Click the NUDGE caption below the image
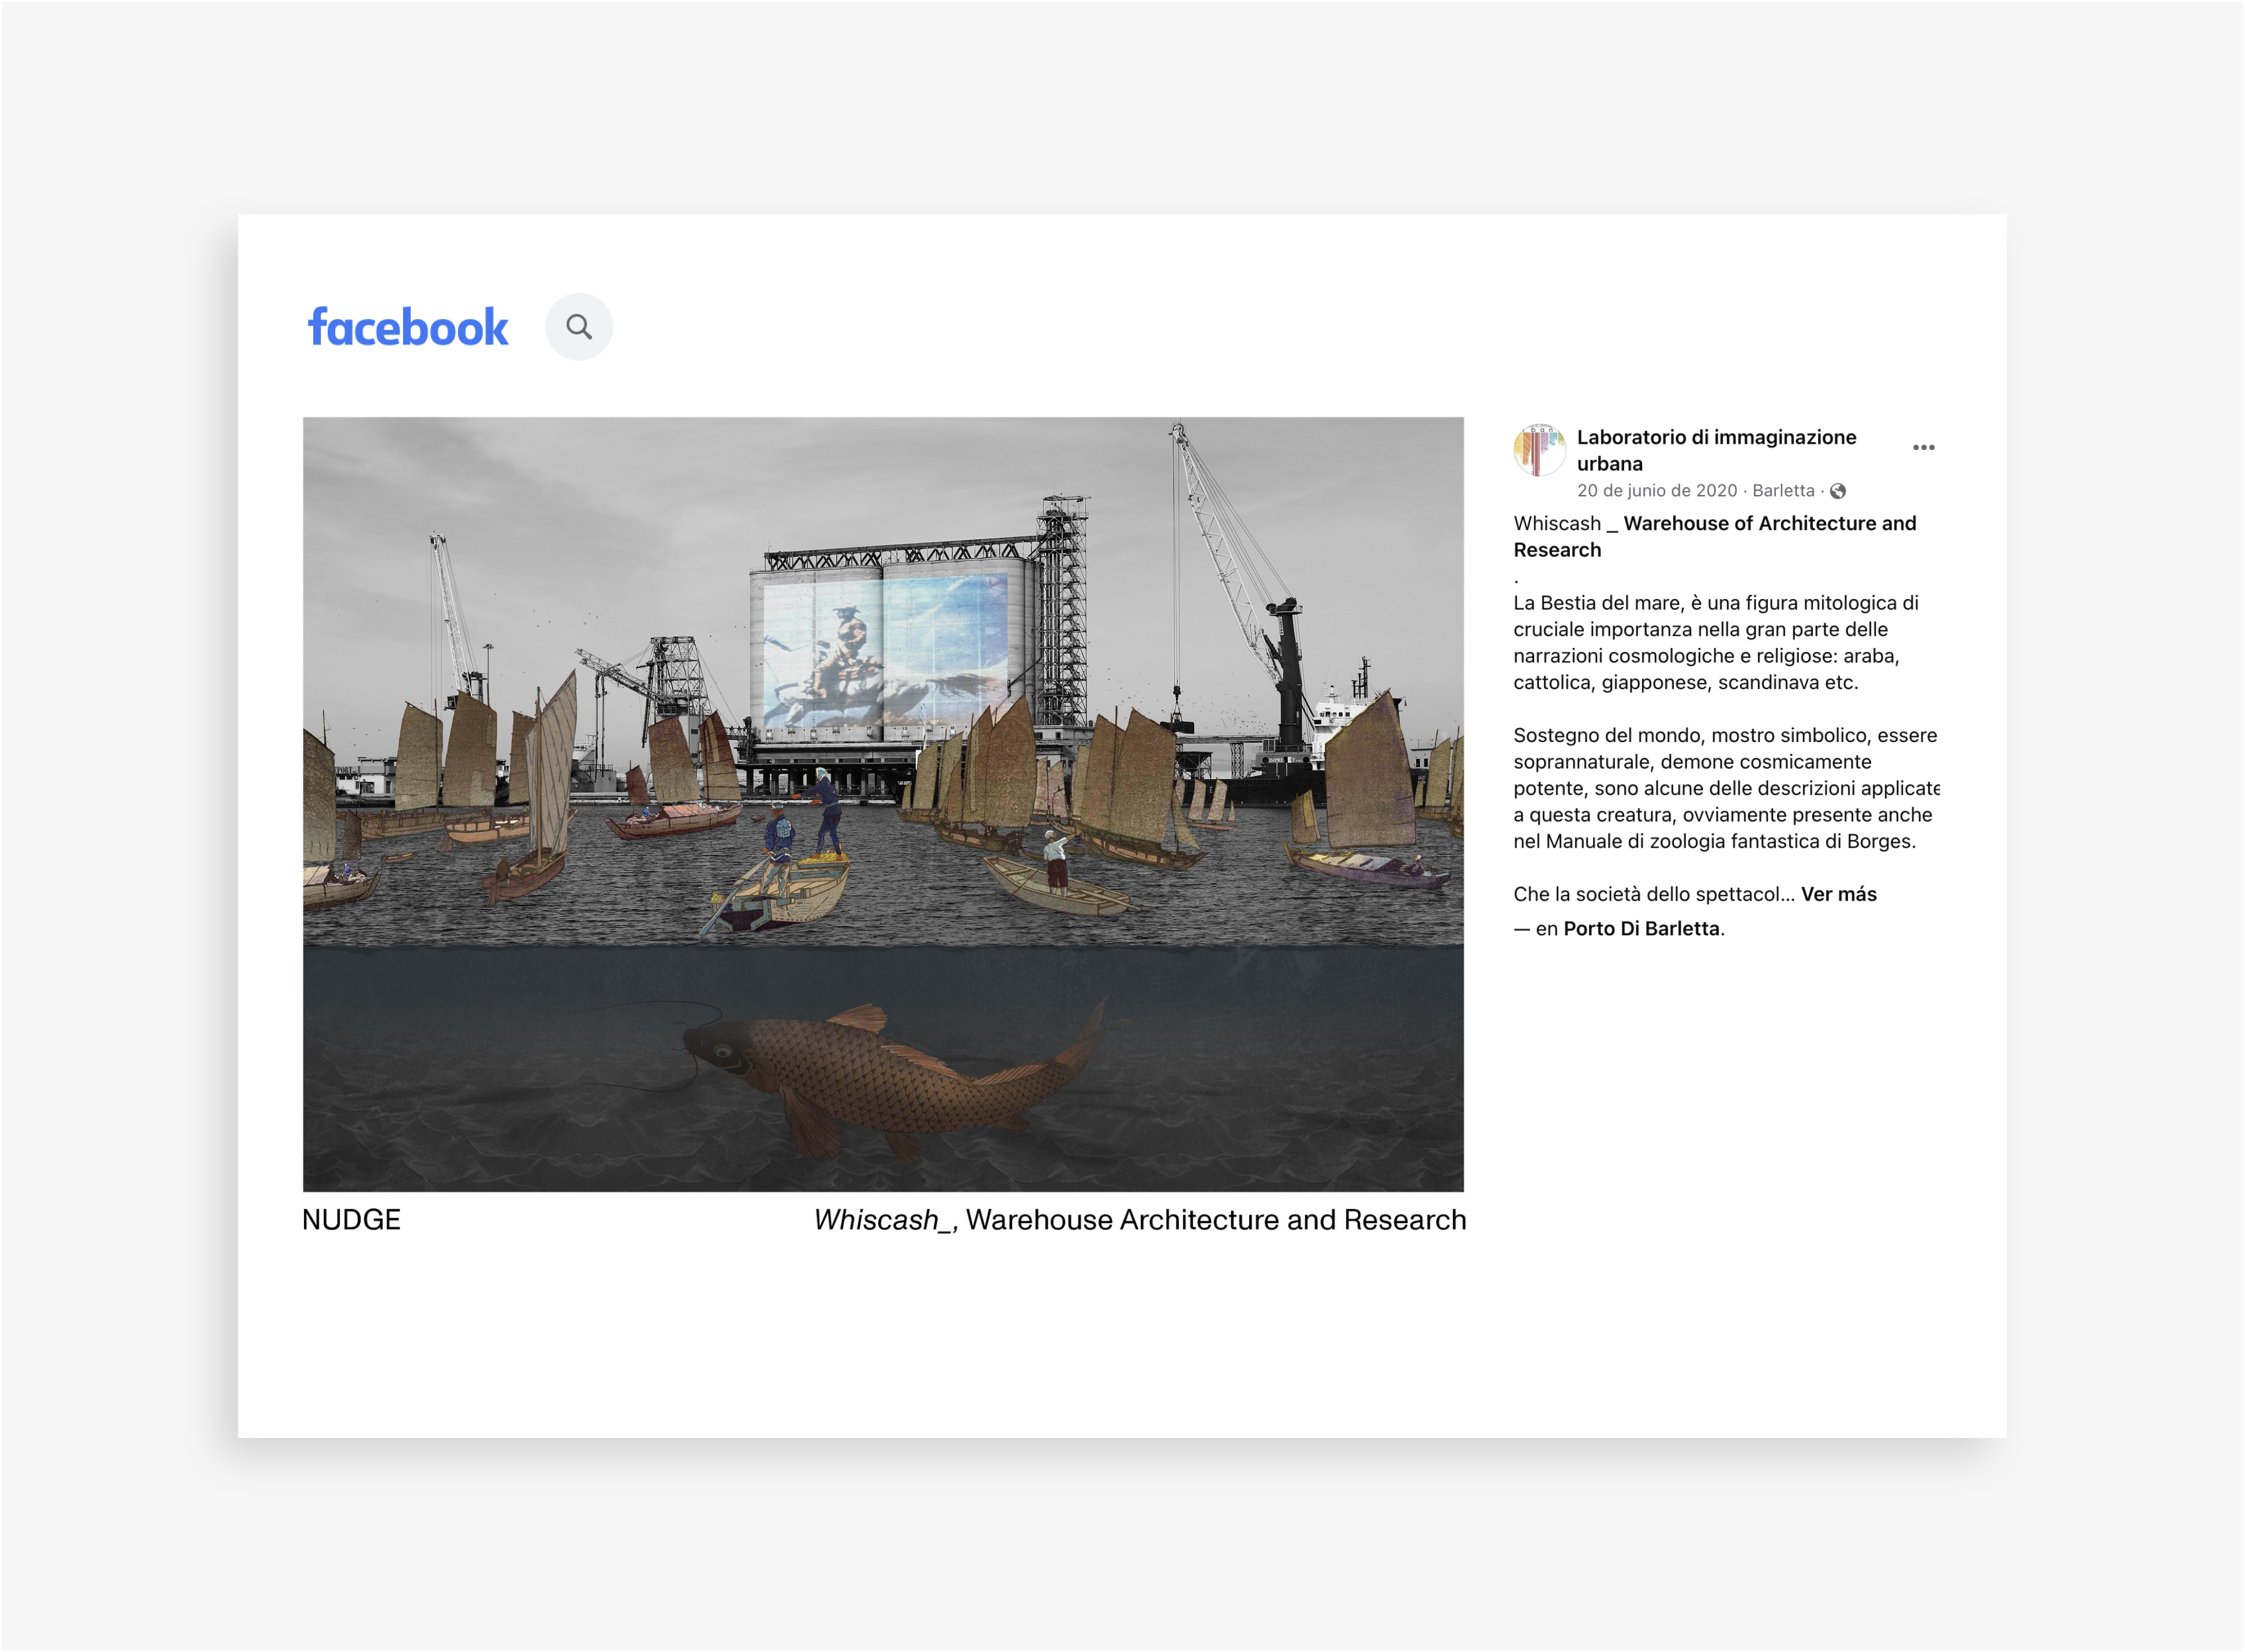 pos(351,1220)
